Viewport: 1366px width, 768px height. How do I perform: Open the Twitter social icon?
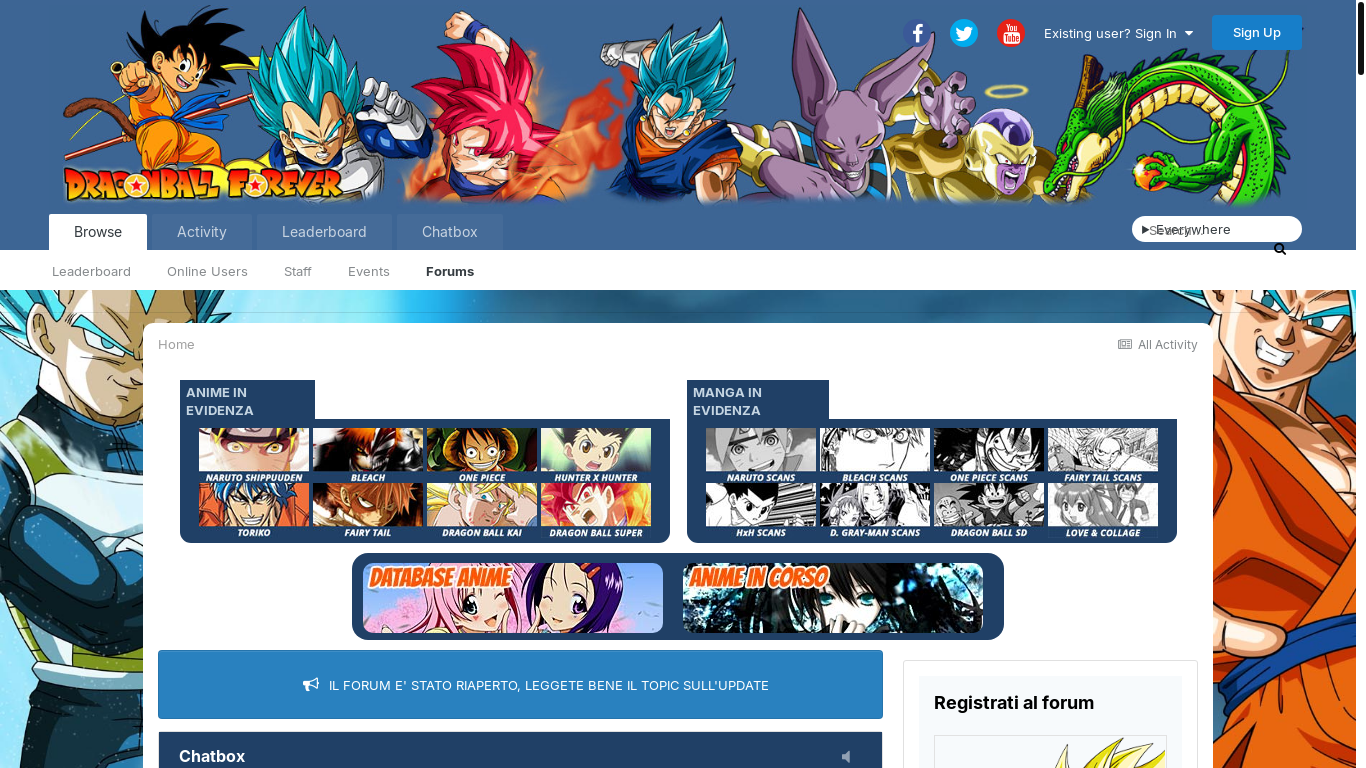pos(964,33)
